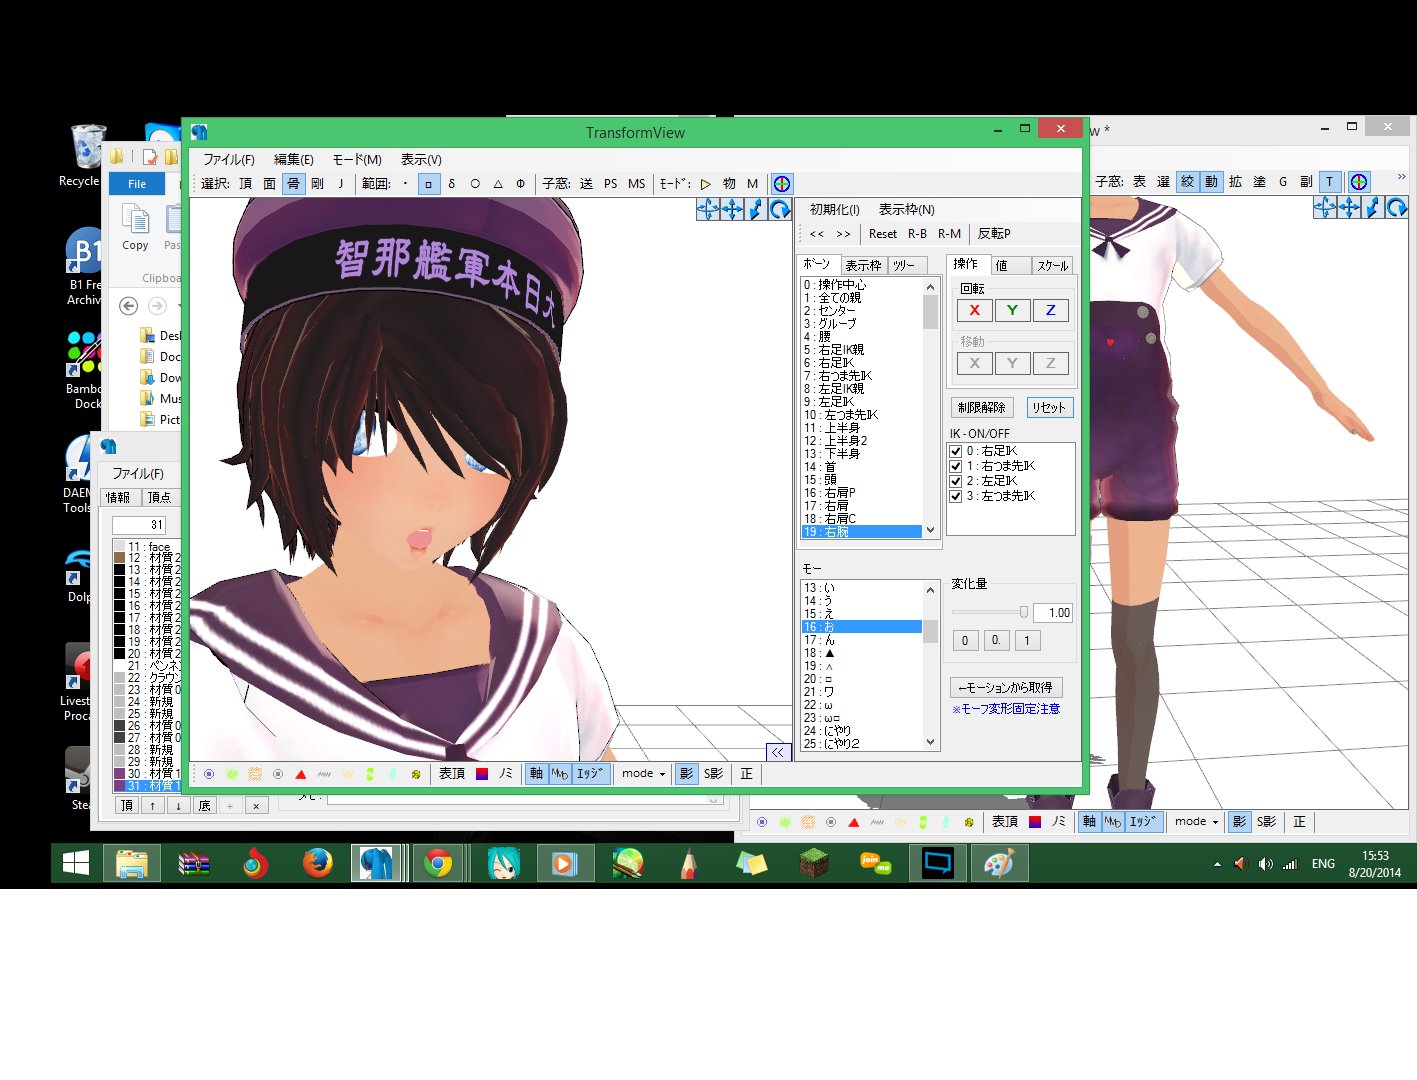This screenshot has width=1417, height=1080.
Task: Select bone 13 : 下半身 in the bone list
Action: tap(862, 454)
